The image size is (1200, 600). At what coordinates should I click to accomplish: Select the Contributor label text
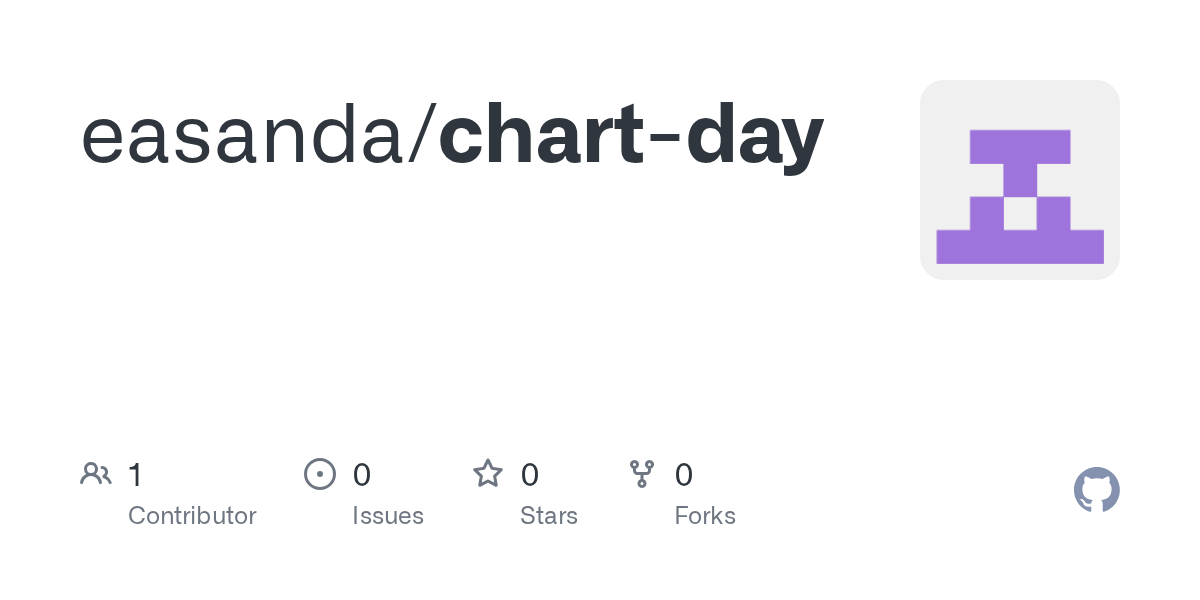(192, 516)
